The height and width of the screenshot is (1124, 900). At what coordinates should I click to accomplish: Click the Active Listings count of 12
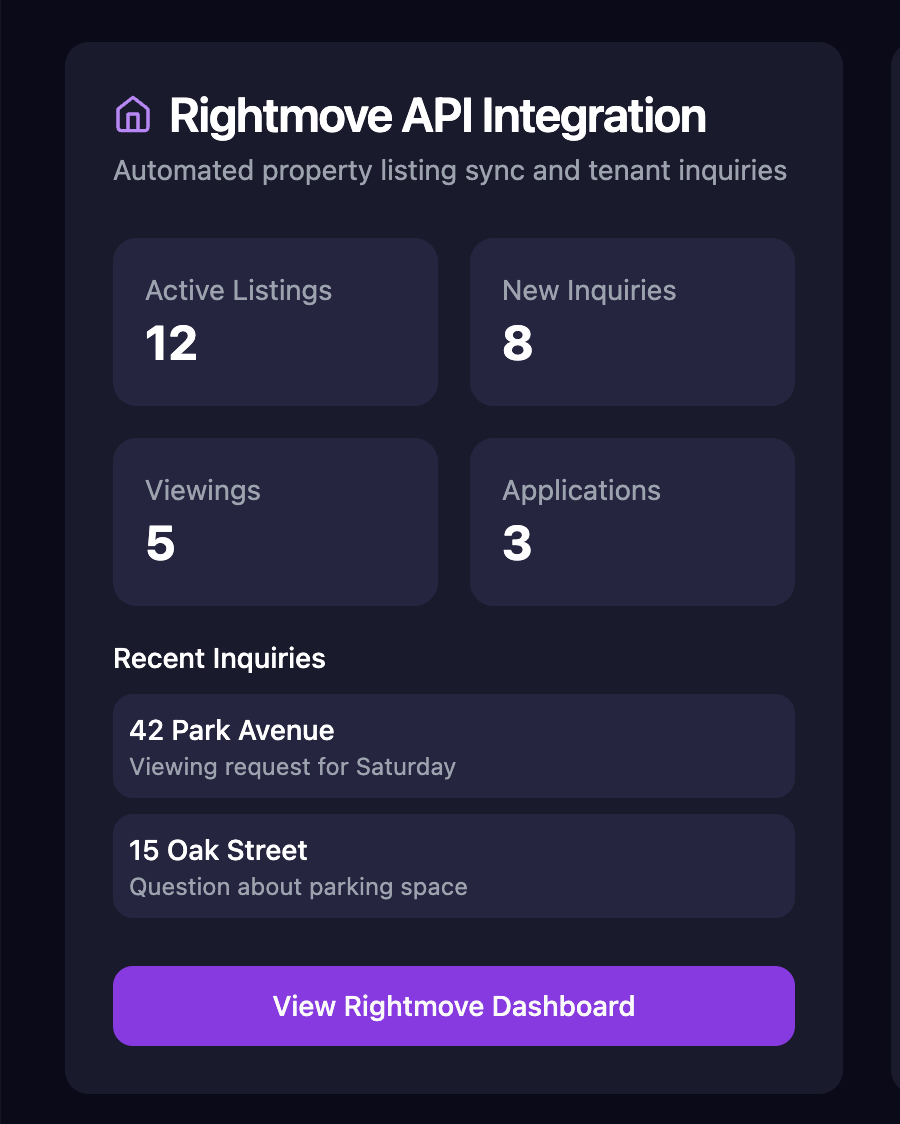171,344
